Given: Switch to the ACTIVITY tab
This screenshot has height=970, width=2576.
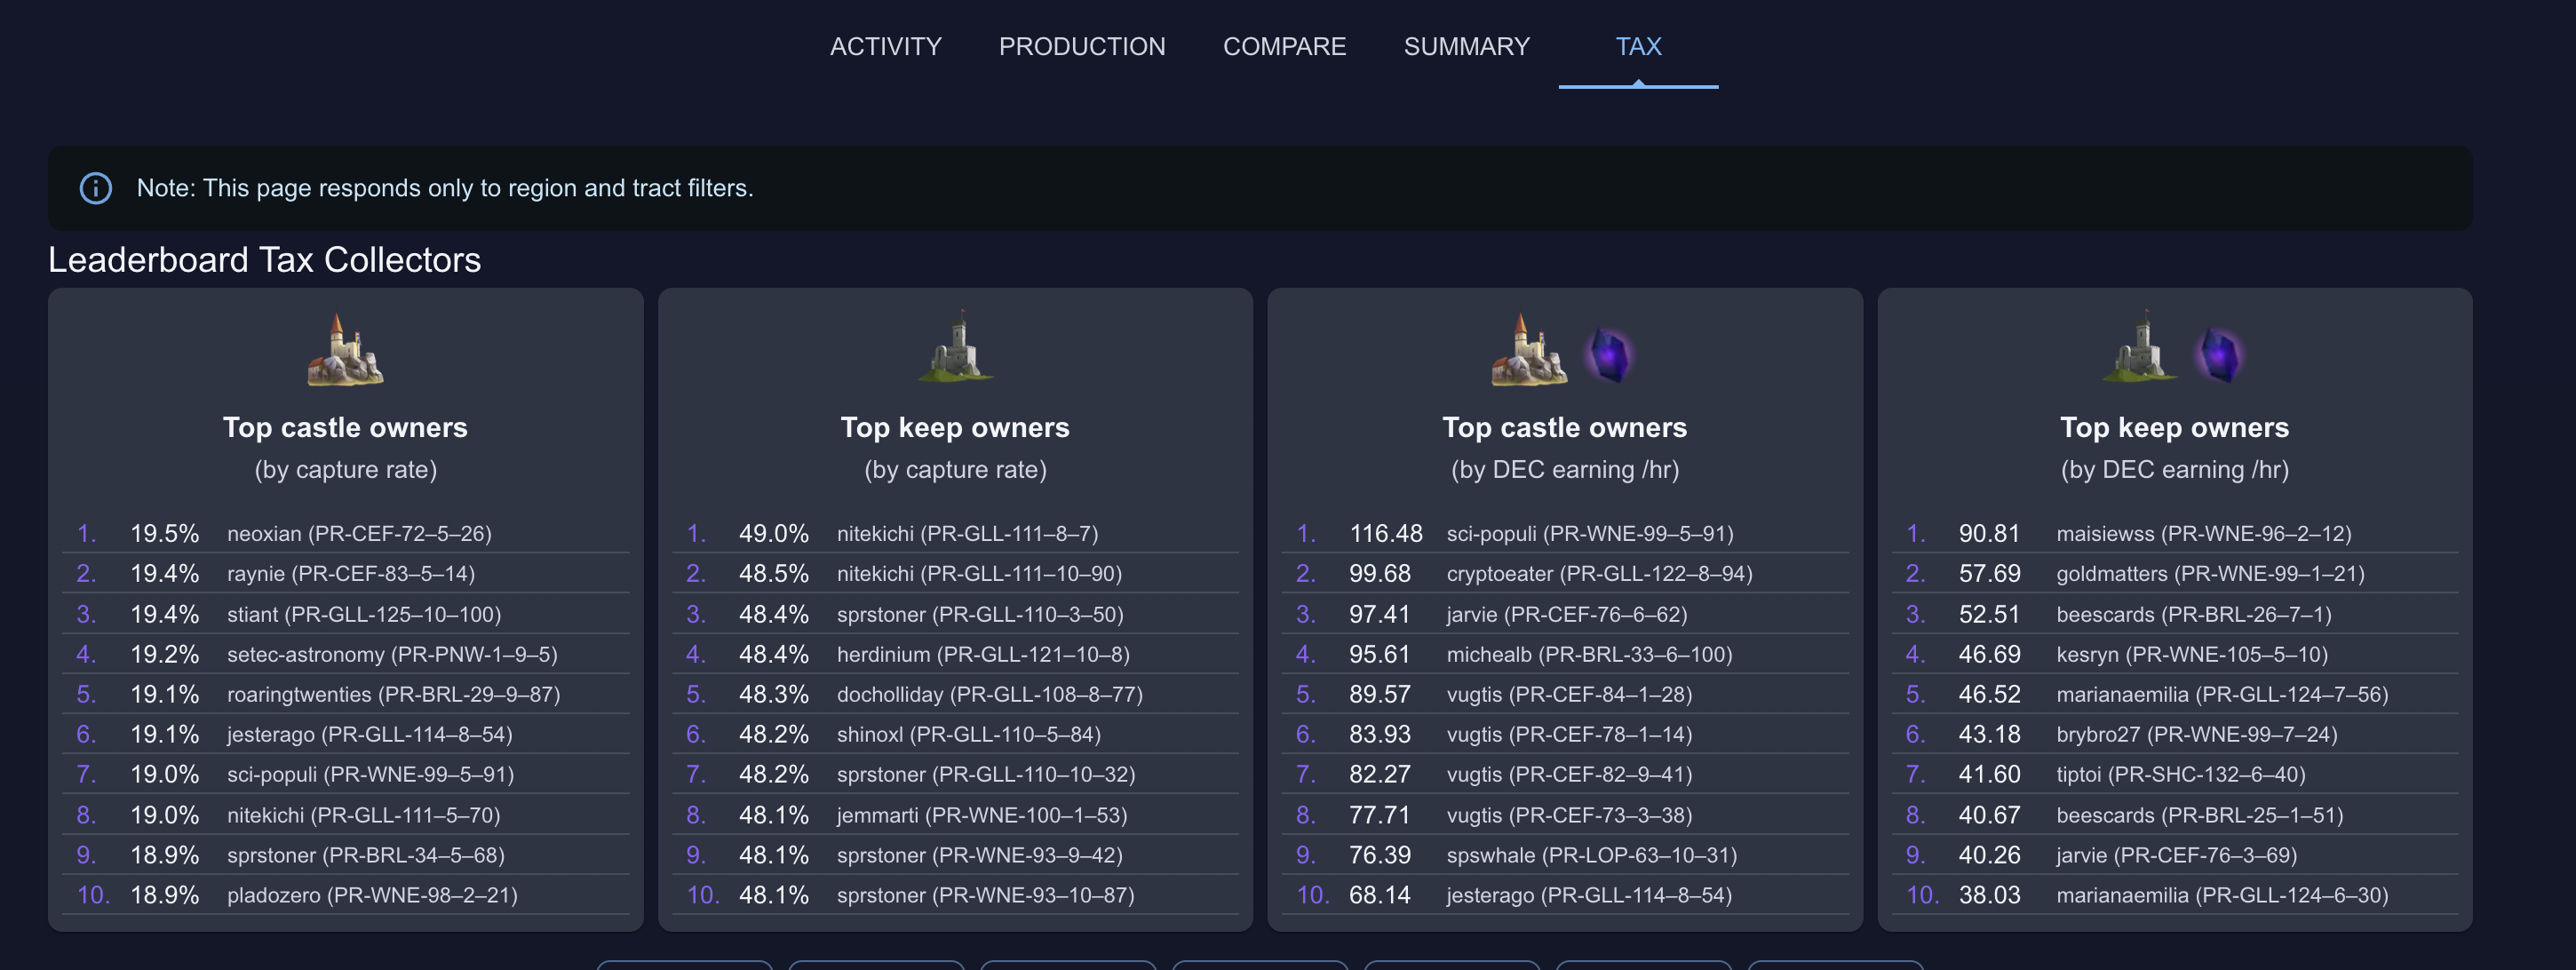Looking at the screenshot, I should (885, 46).
